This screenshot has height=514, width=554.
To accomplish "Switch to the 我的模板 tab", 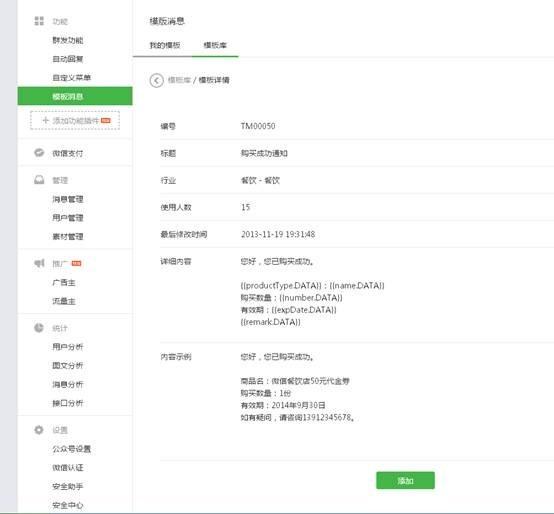I will coord(165,45).
